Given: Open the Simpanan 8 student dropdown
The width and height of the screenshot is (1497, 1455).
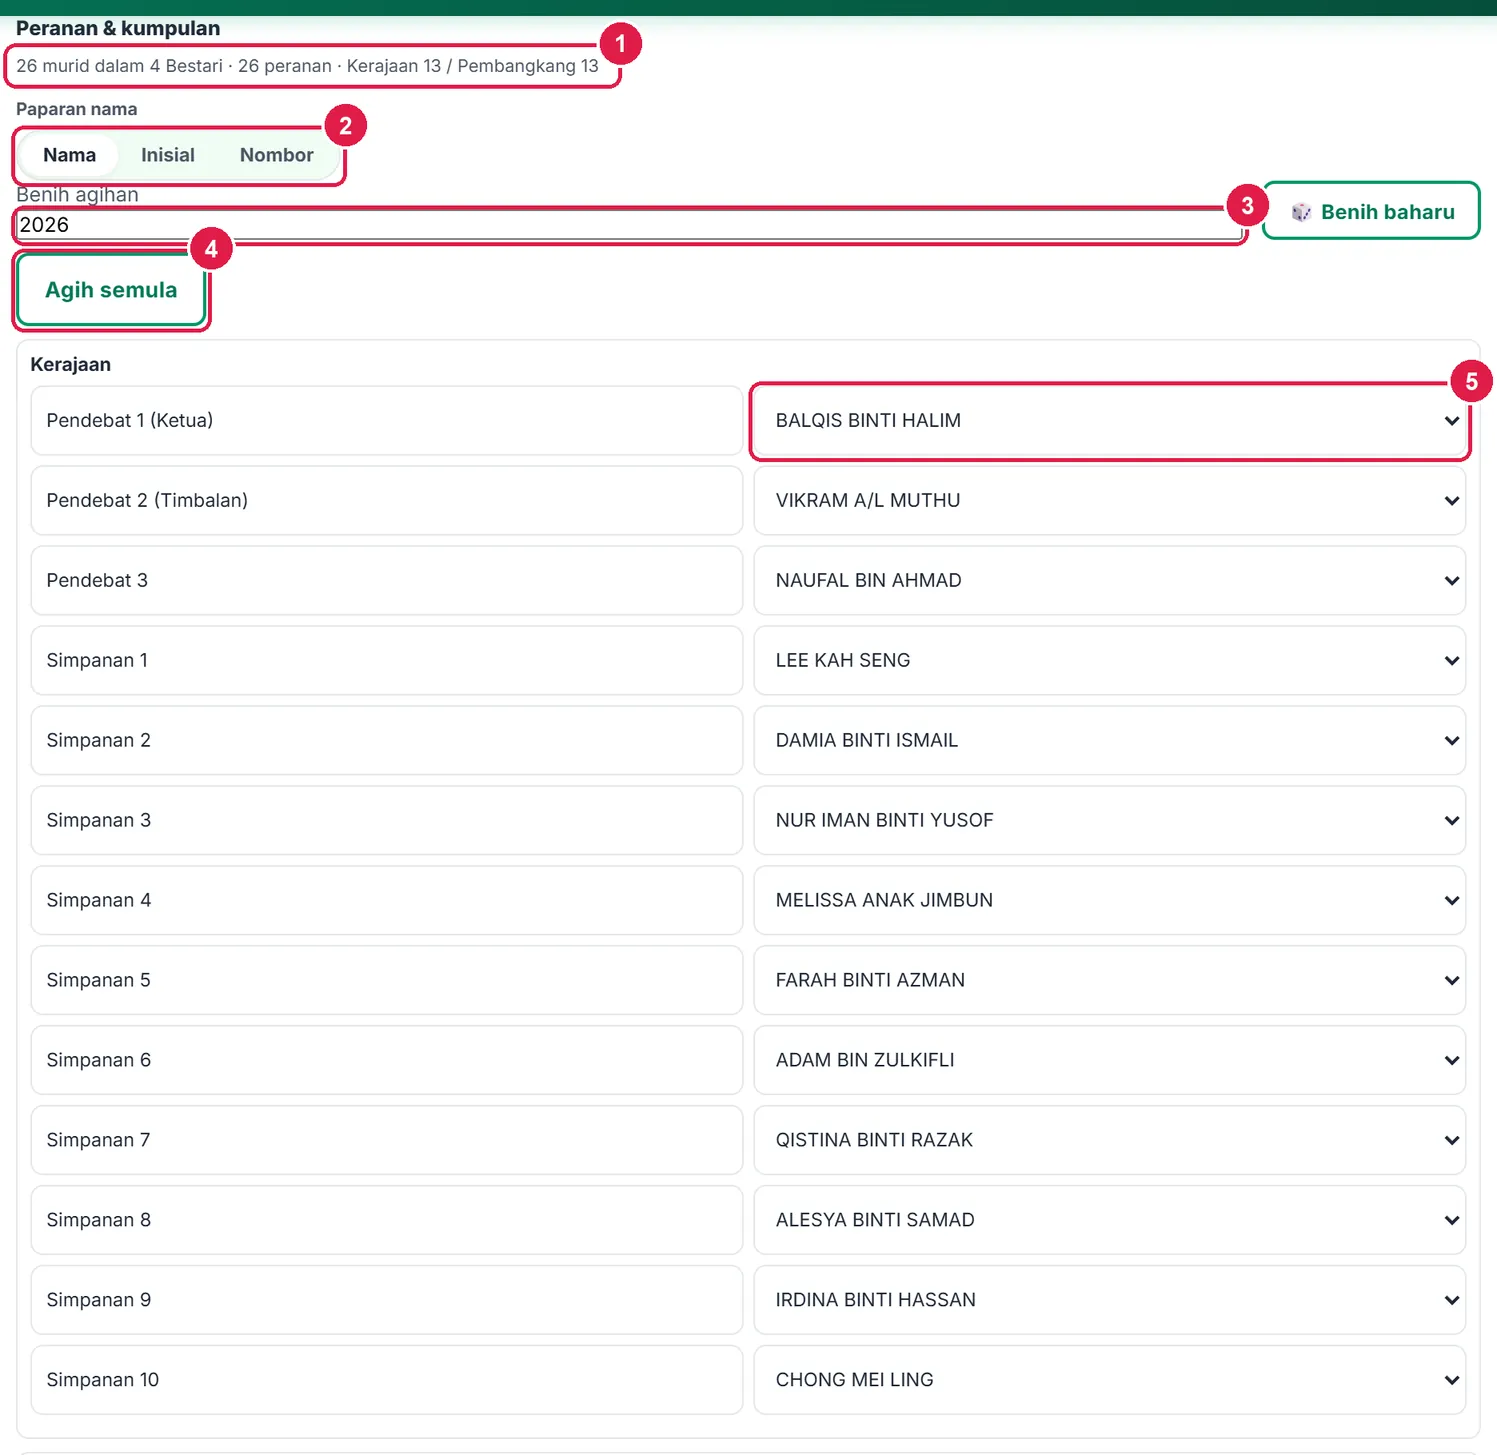Looking at the screenshot, I should pos(1109,1221).
